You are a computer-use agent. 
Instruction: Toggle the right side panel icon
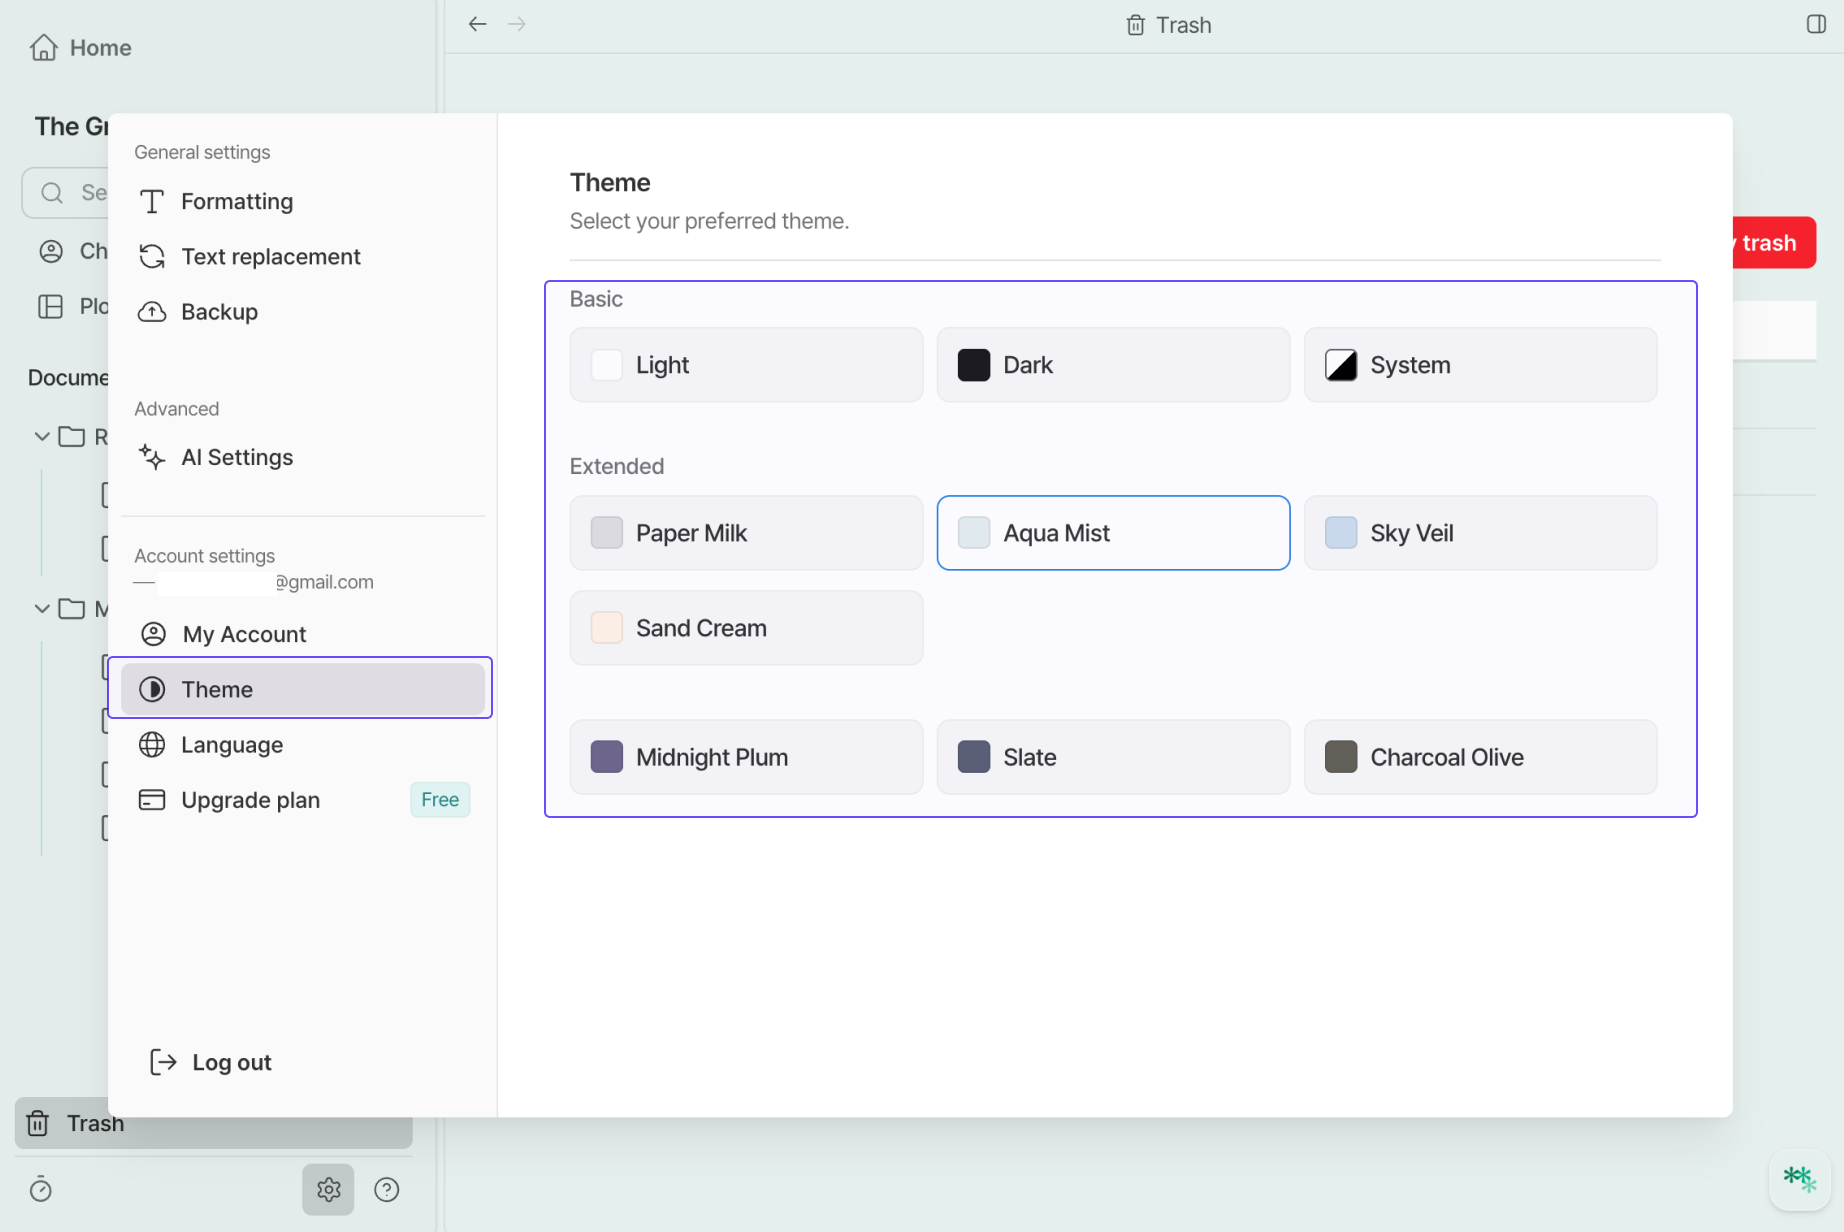pos(1816,24)
